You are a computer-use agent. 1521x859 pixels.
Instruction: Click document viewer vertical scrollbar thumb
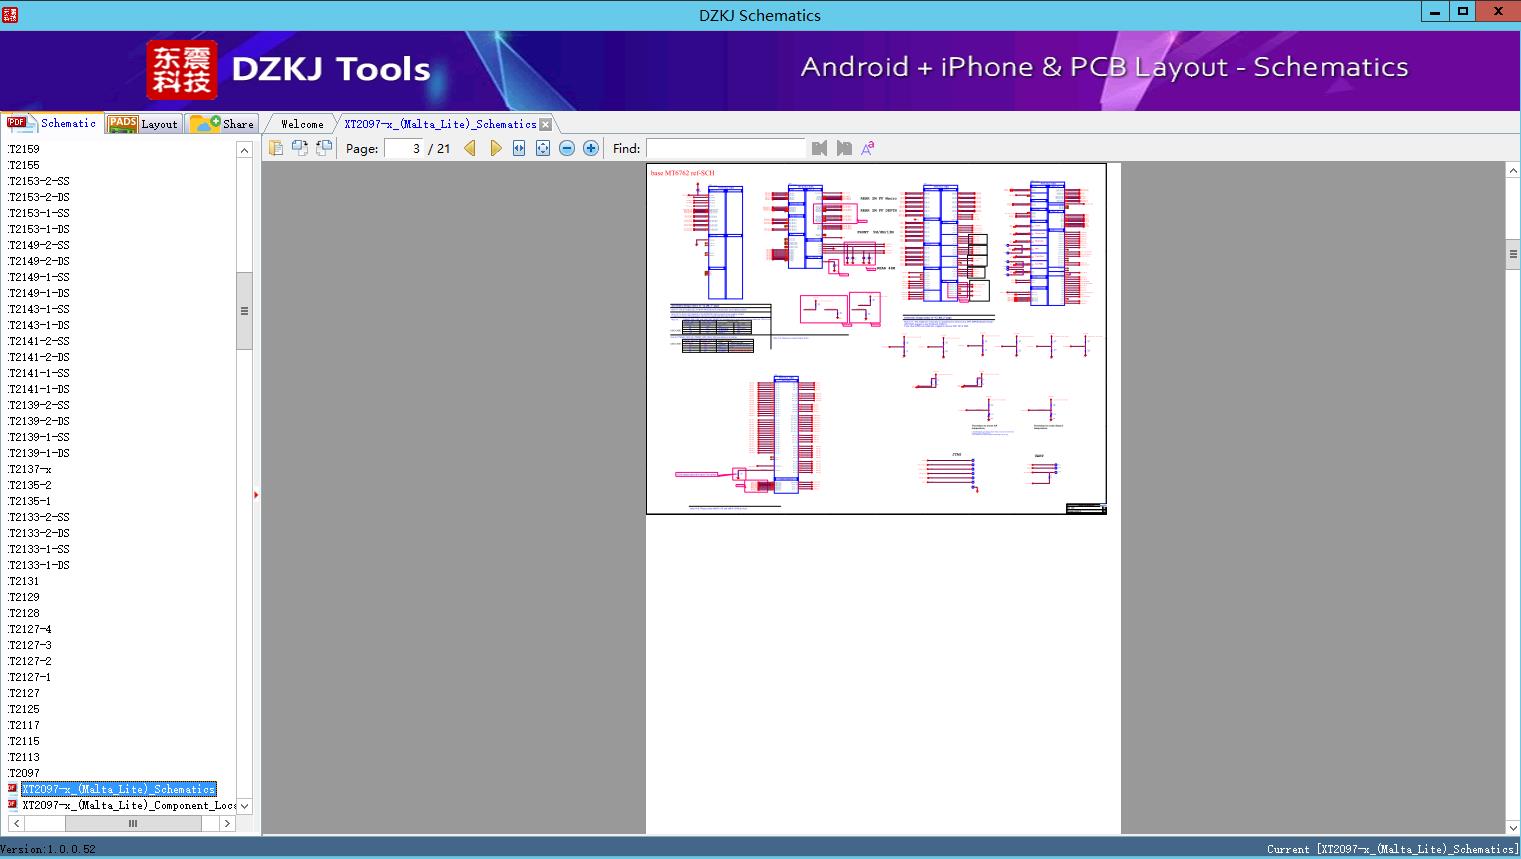tap(1513, 254)
